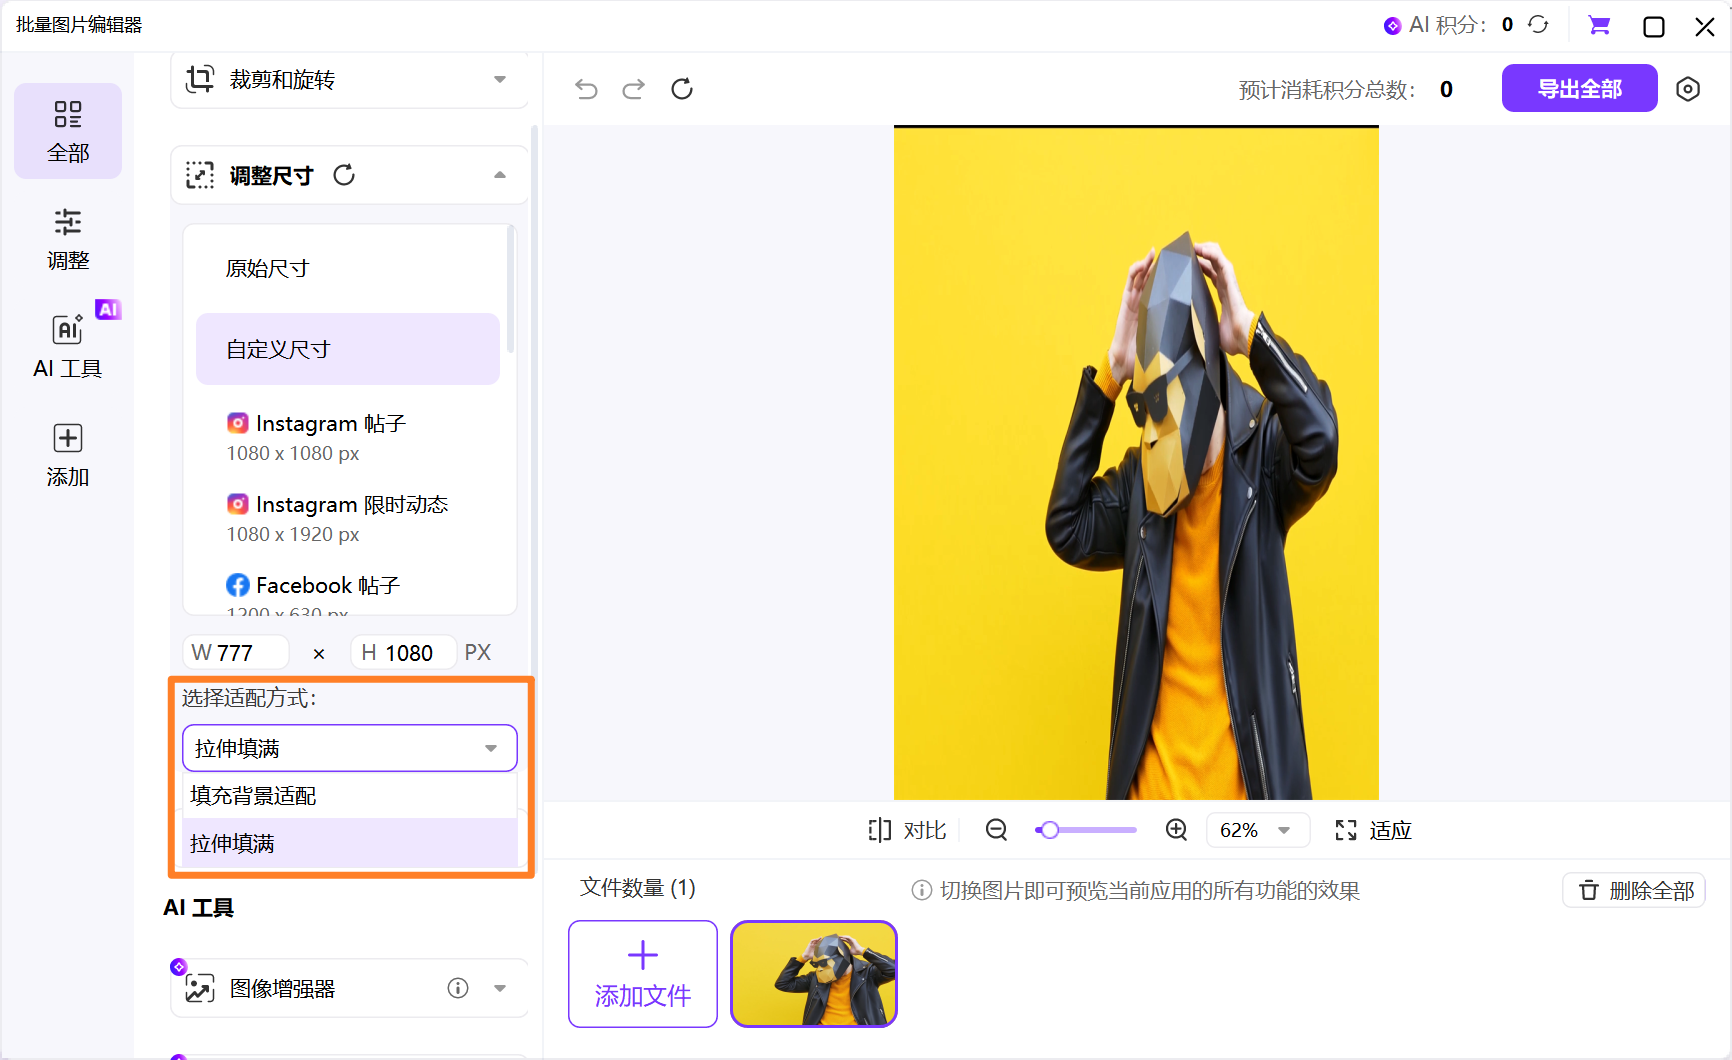Image resolution: width=1732 pixels, height=1060 pixels.
Task: Click the undo arrow above the canvas
Action: click(586, 88)
